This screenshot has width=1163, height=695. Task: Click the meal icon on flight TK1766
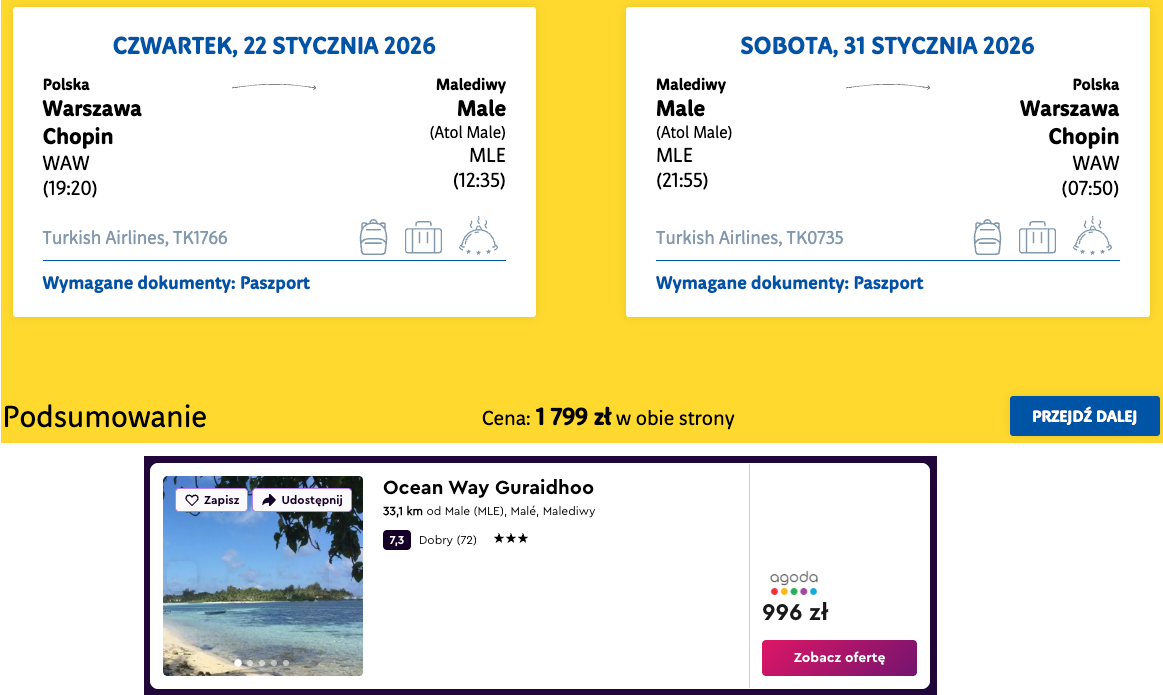(478, 236)
